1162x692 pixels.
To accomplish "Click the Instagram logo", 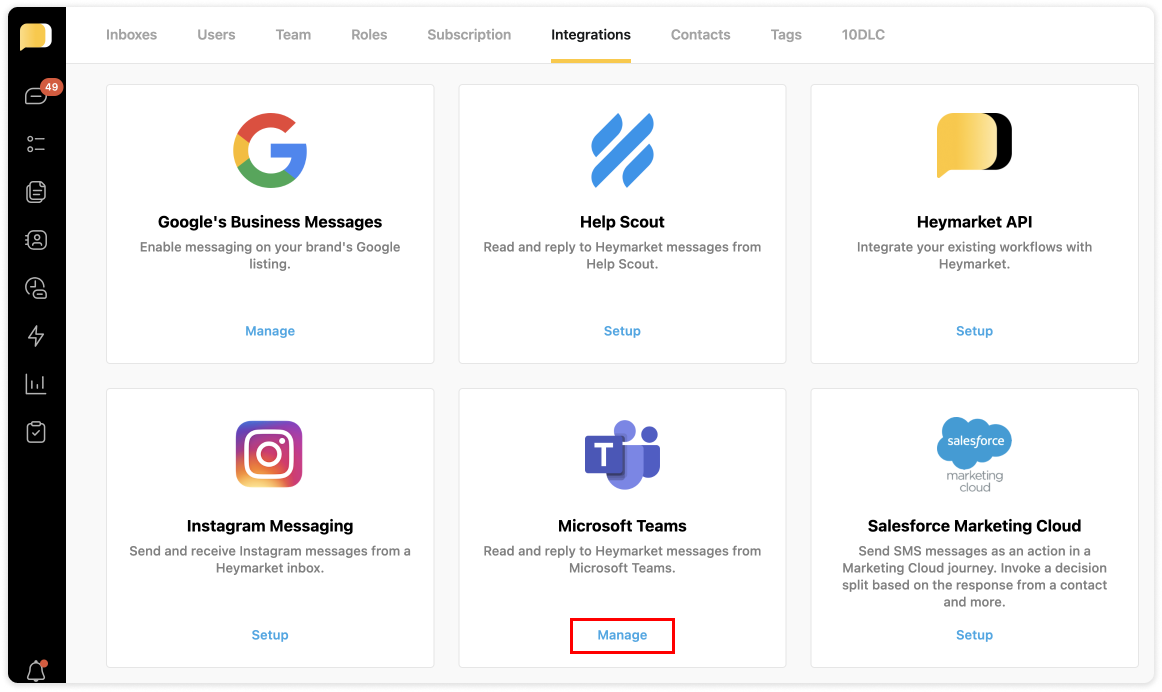I will pos(269,454).
